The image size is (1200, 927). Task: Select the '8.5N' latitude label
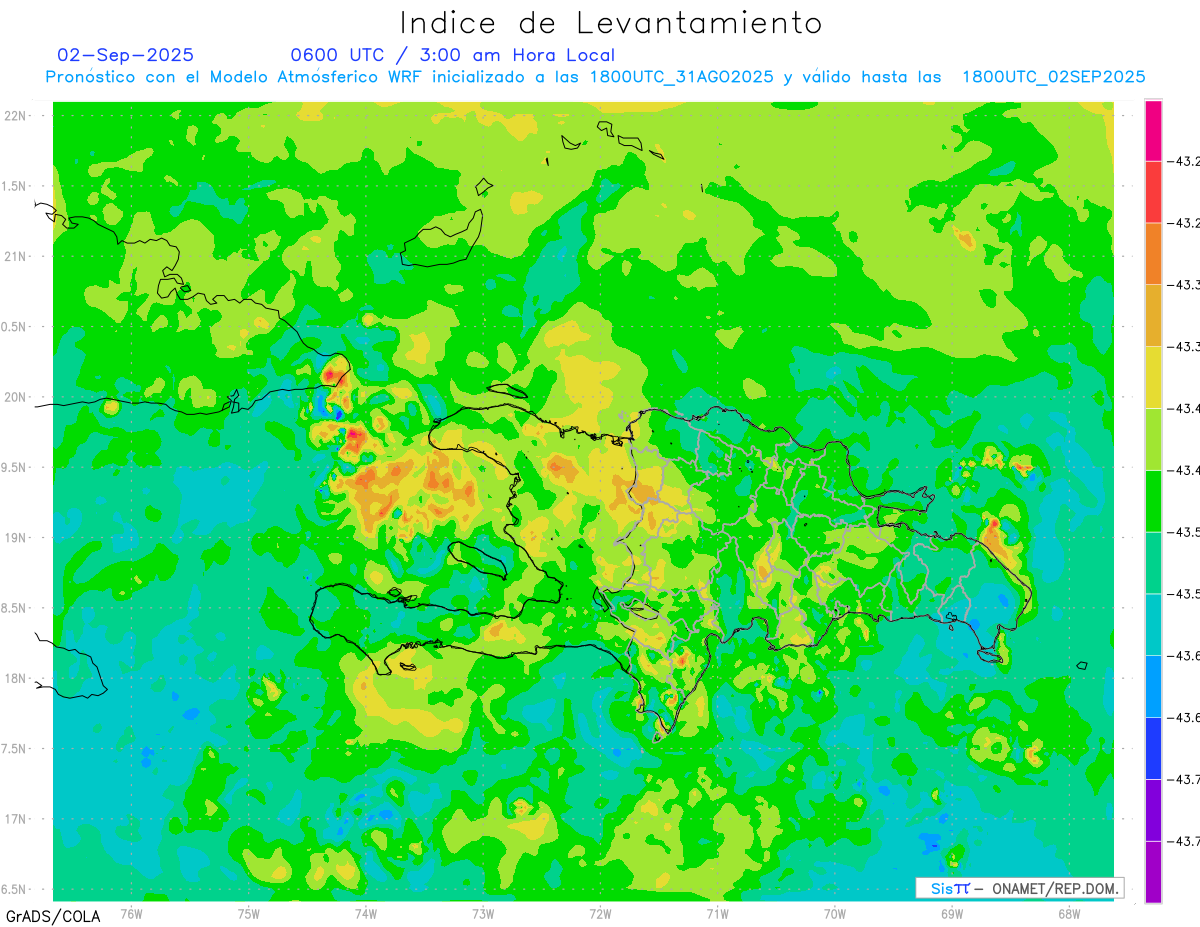(15, 608)
